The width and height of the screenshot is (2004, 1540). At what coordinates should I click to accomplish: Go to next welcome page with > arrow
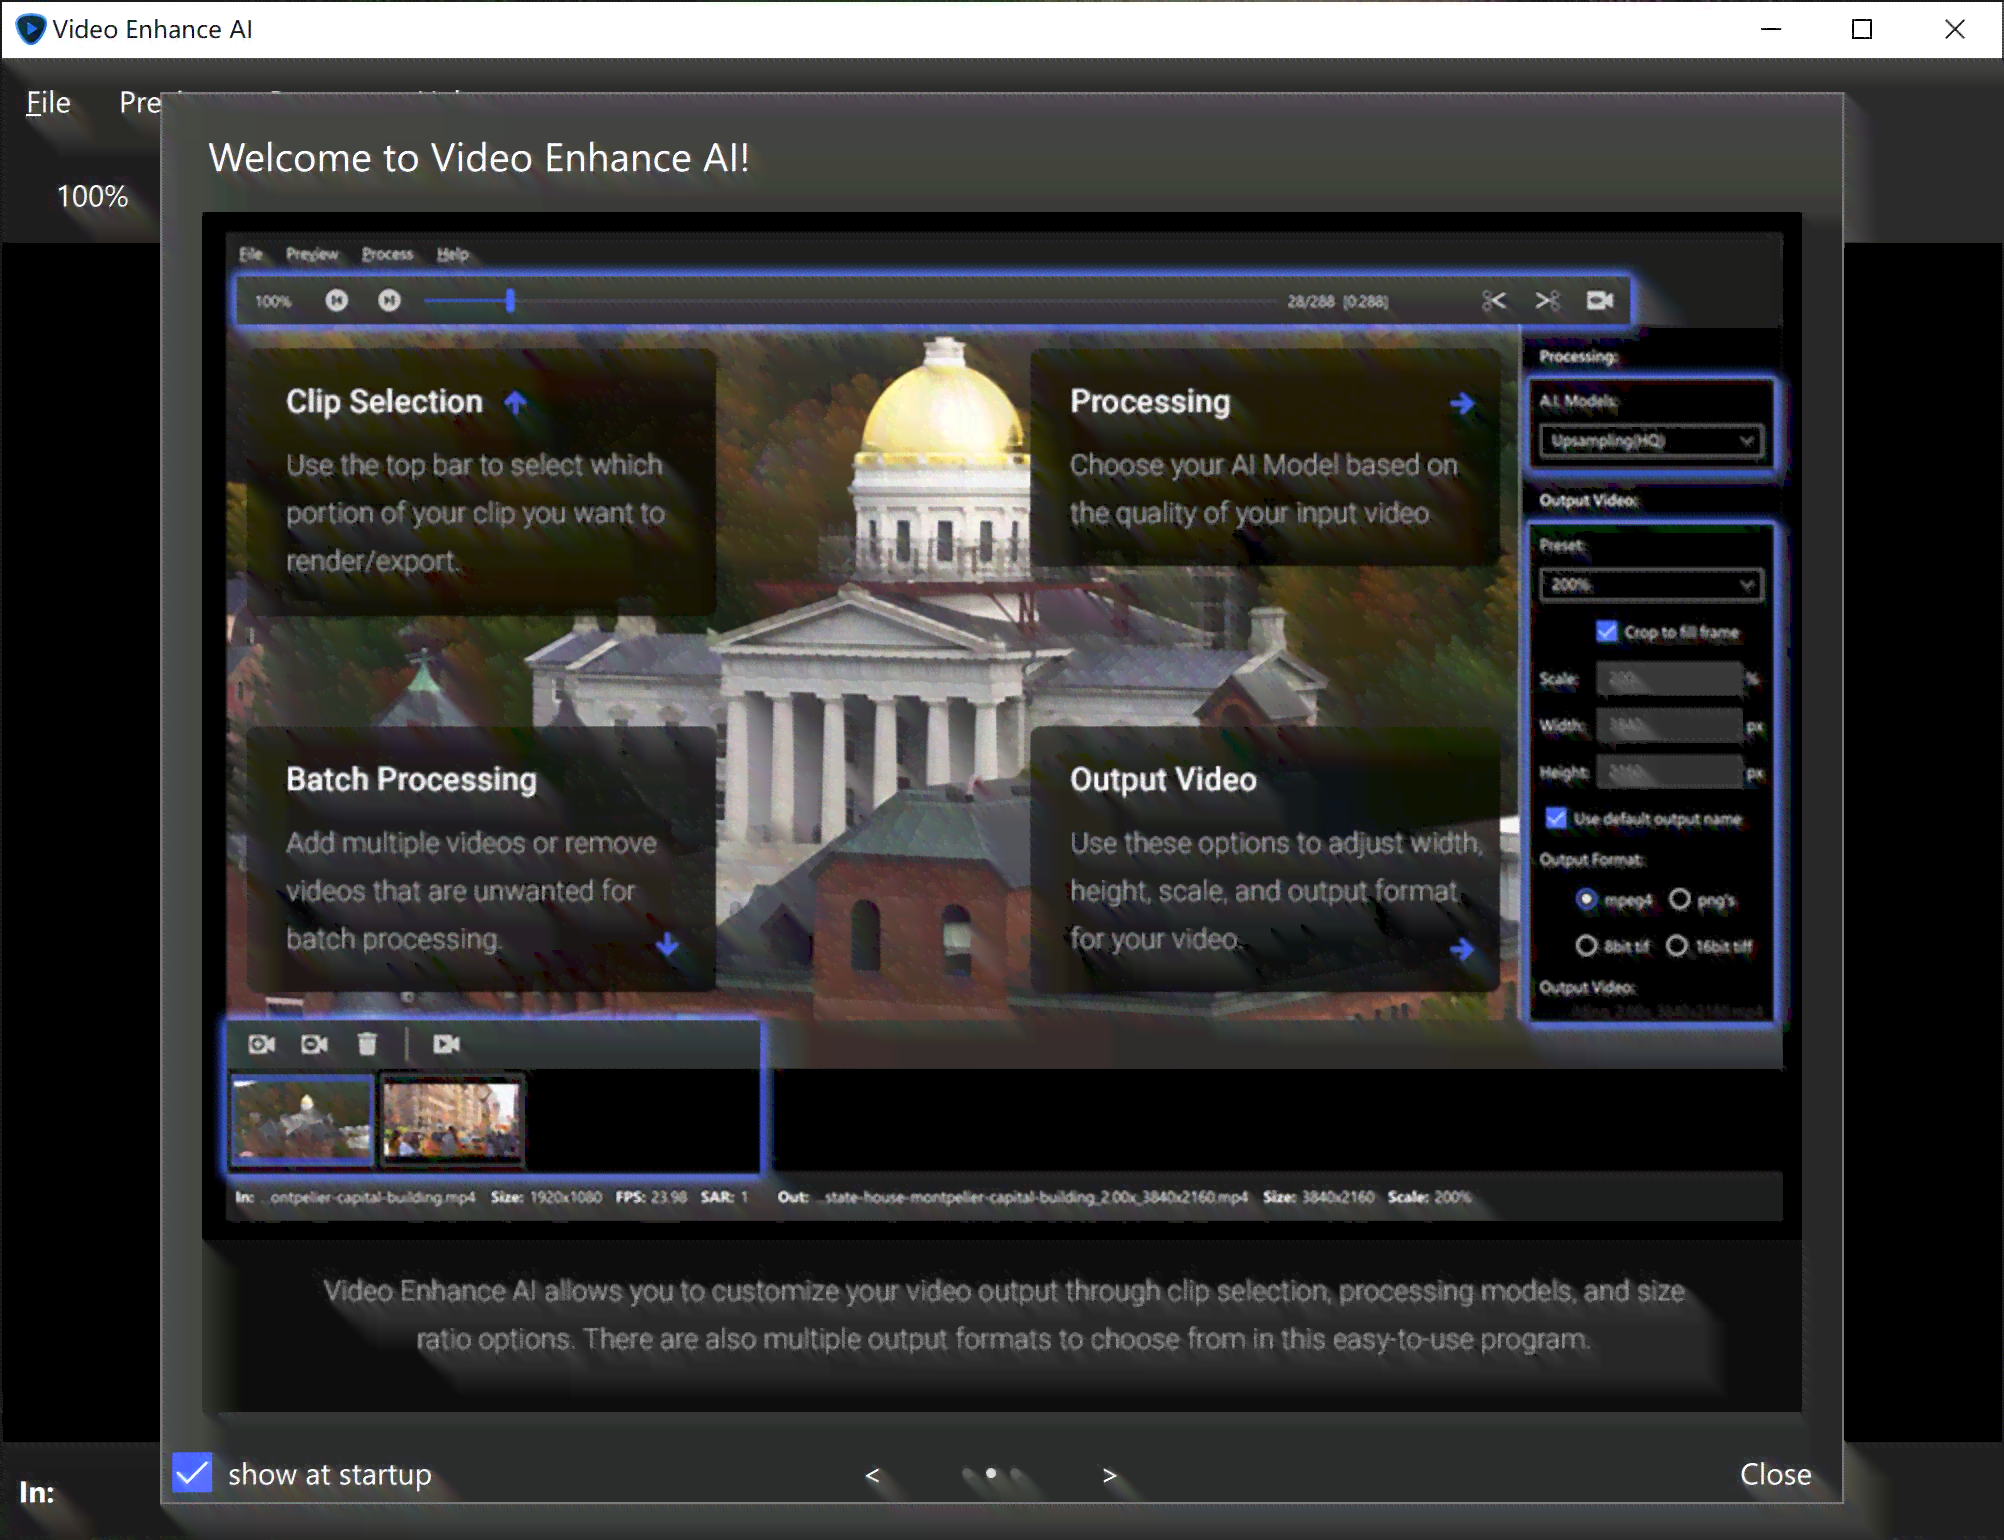(x=1109, y=1475)
